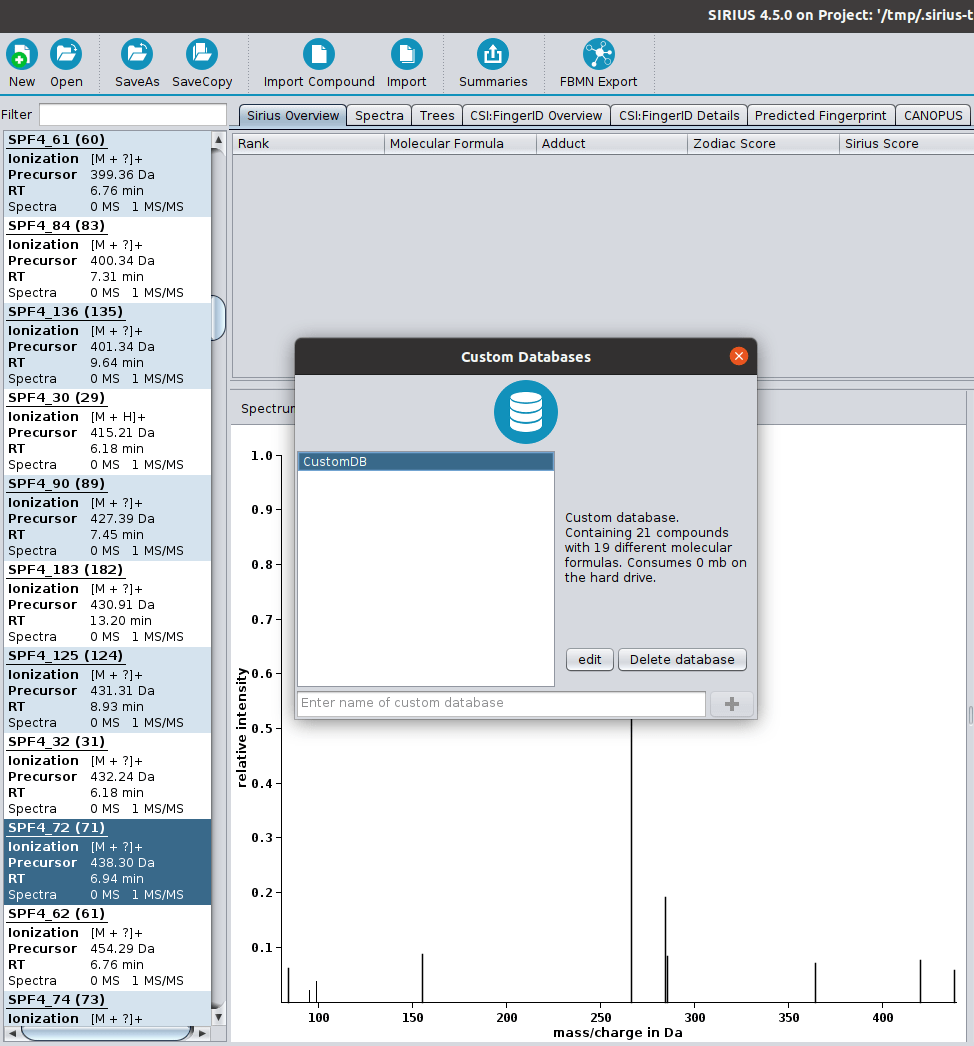Open a project with the Open icon
The width and height of the screenshot is (974, 1046).
click(66, 55)
